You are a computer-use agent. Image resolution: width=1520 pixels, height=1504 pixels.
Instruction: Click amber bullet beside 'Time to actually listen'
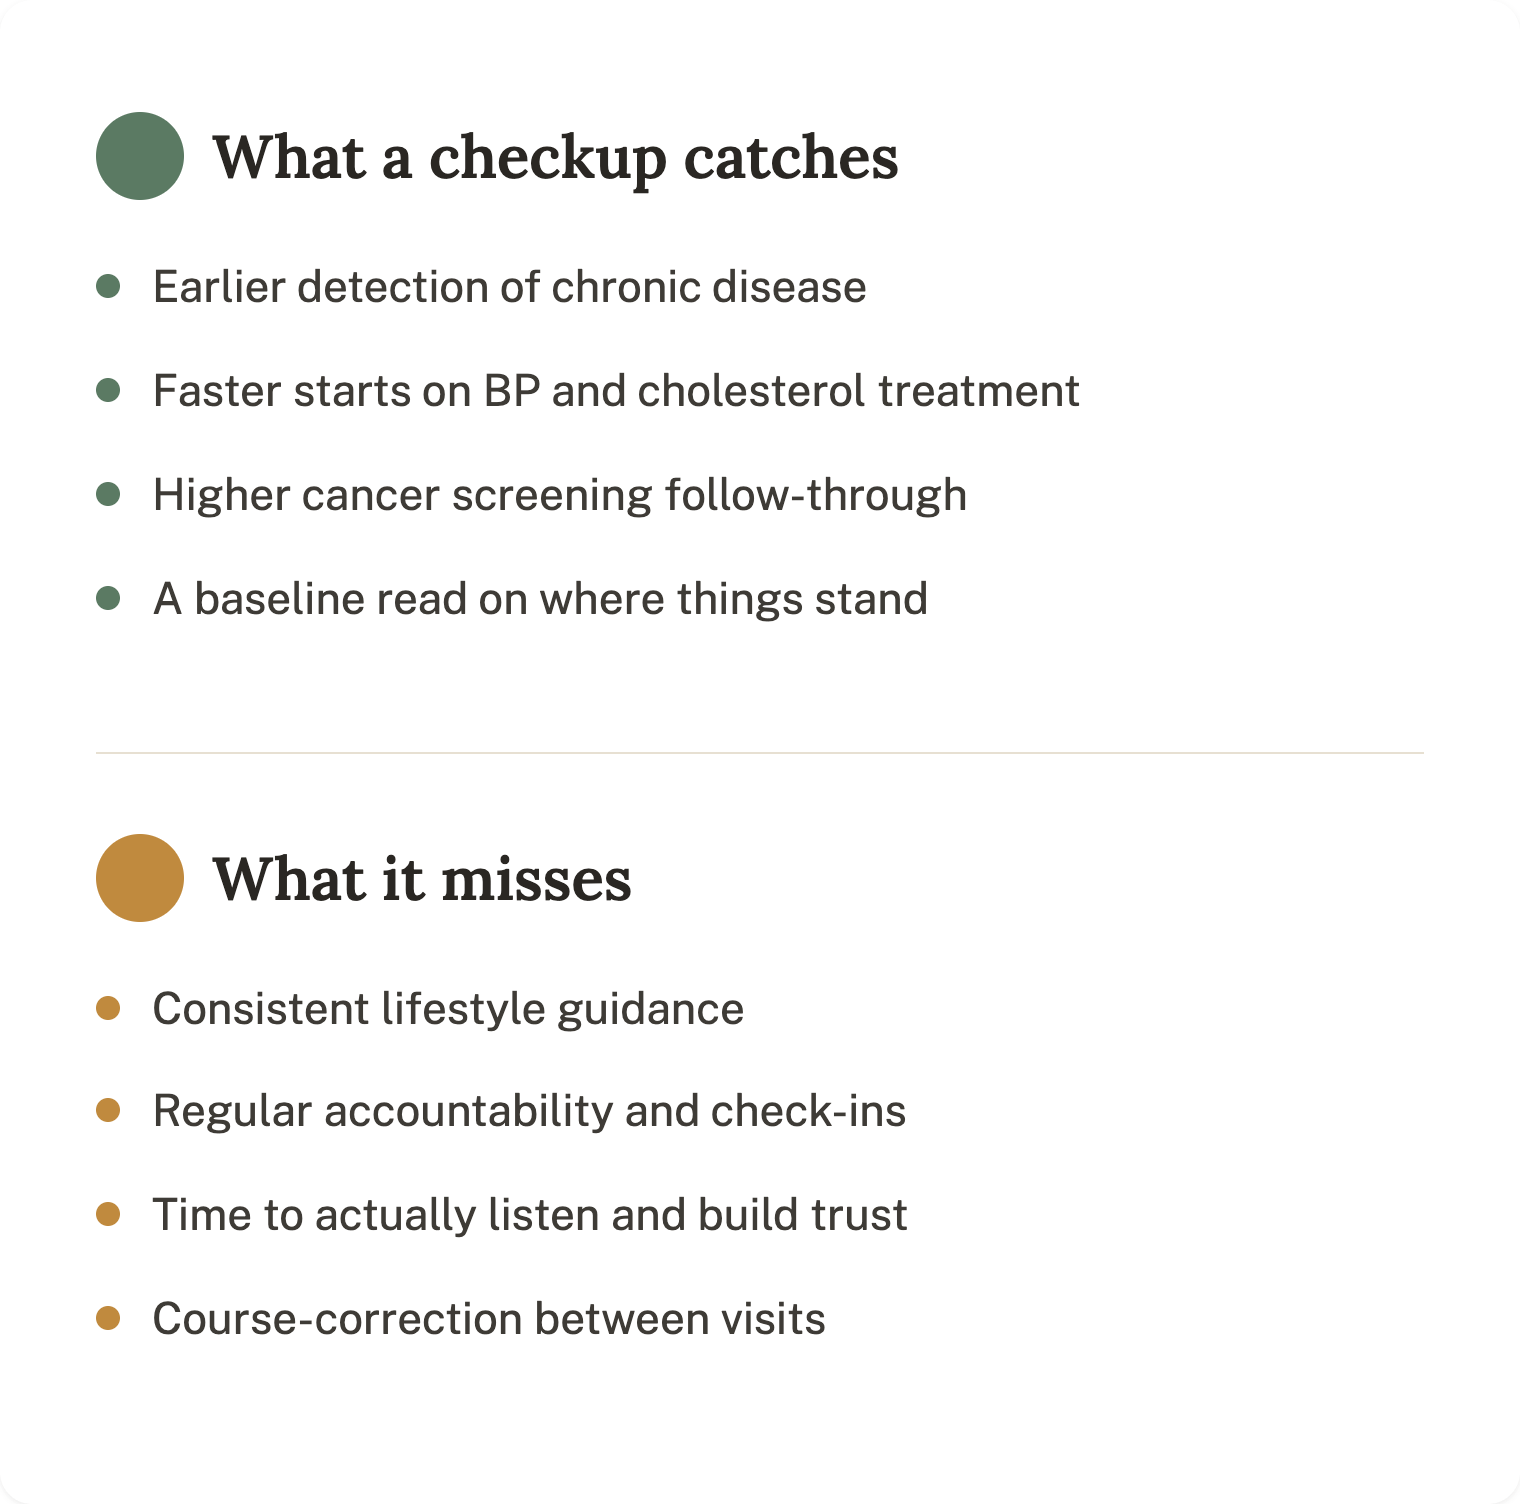point(108,1215)
